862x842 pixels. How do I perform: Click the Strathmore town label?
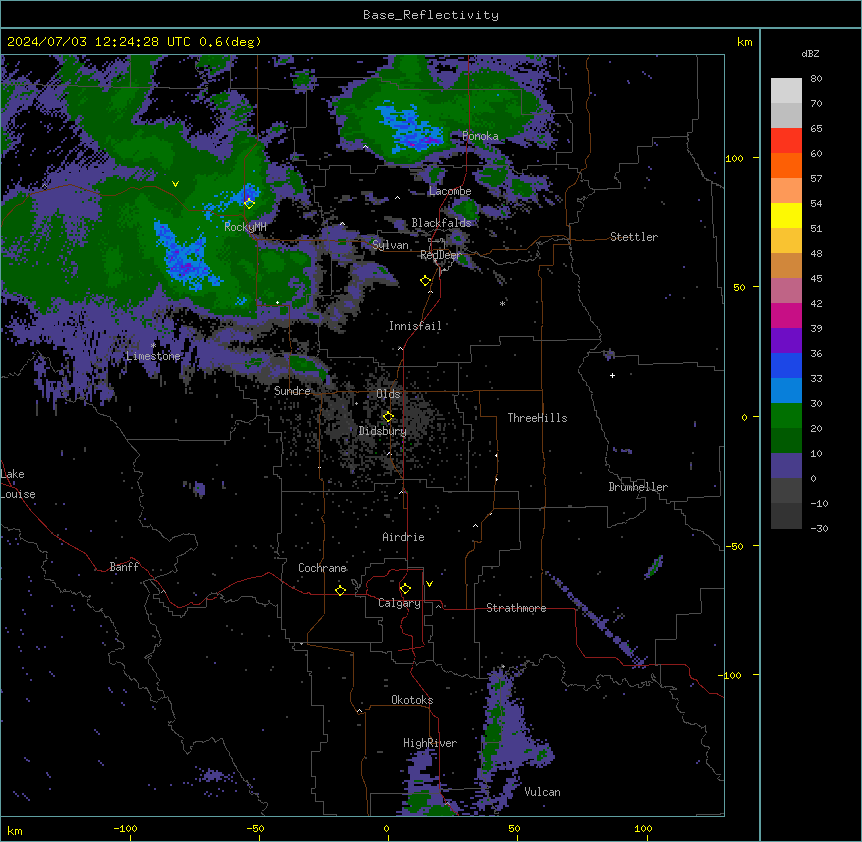516,608
